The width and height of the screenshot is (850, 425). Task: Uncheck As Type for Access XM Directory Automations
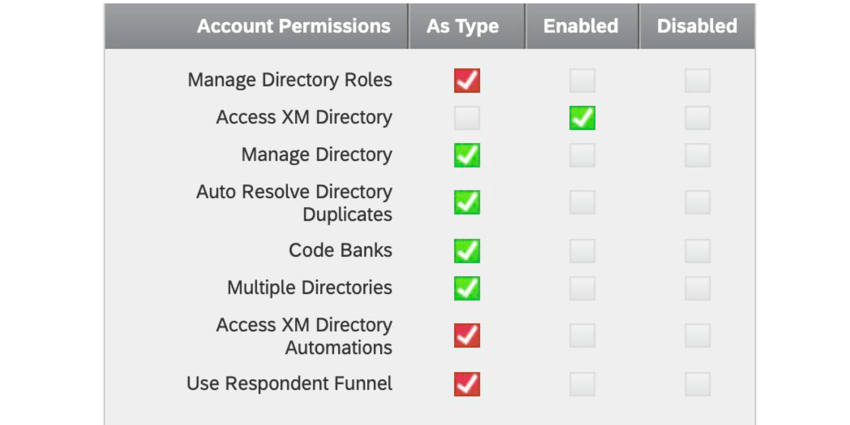coord(467,336)
